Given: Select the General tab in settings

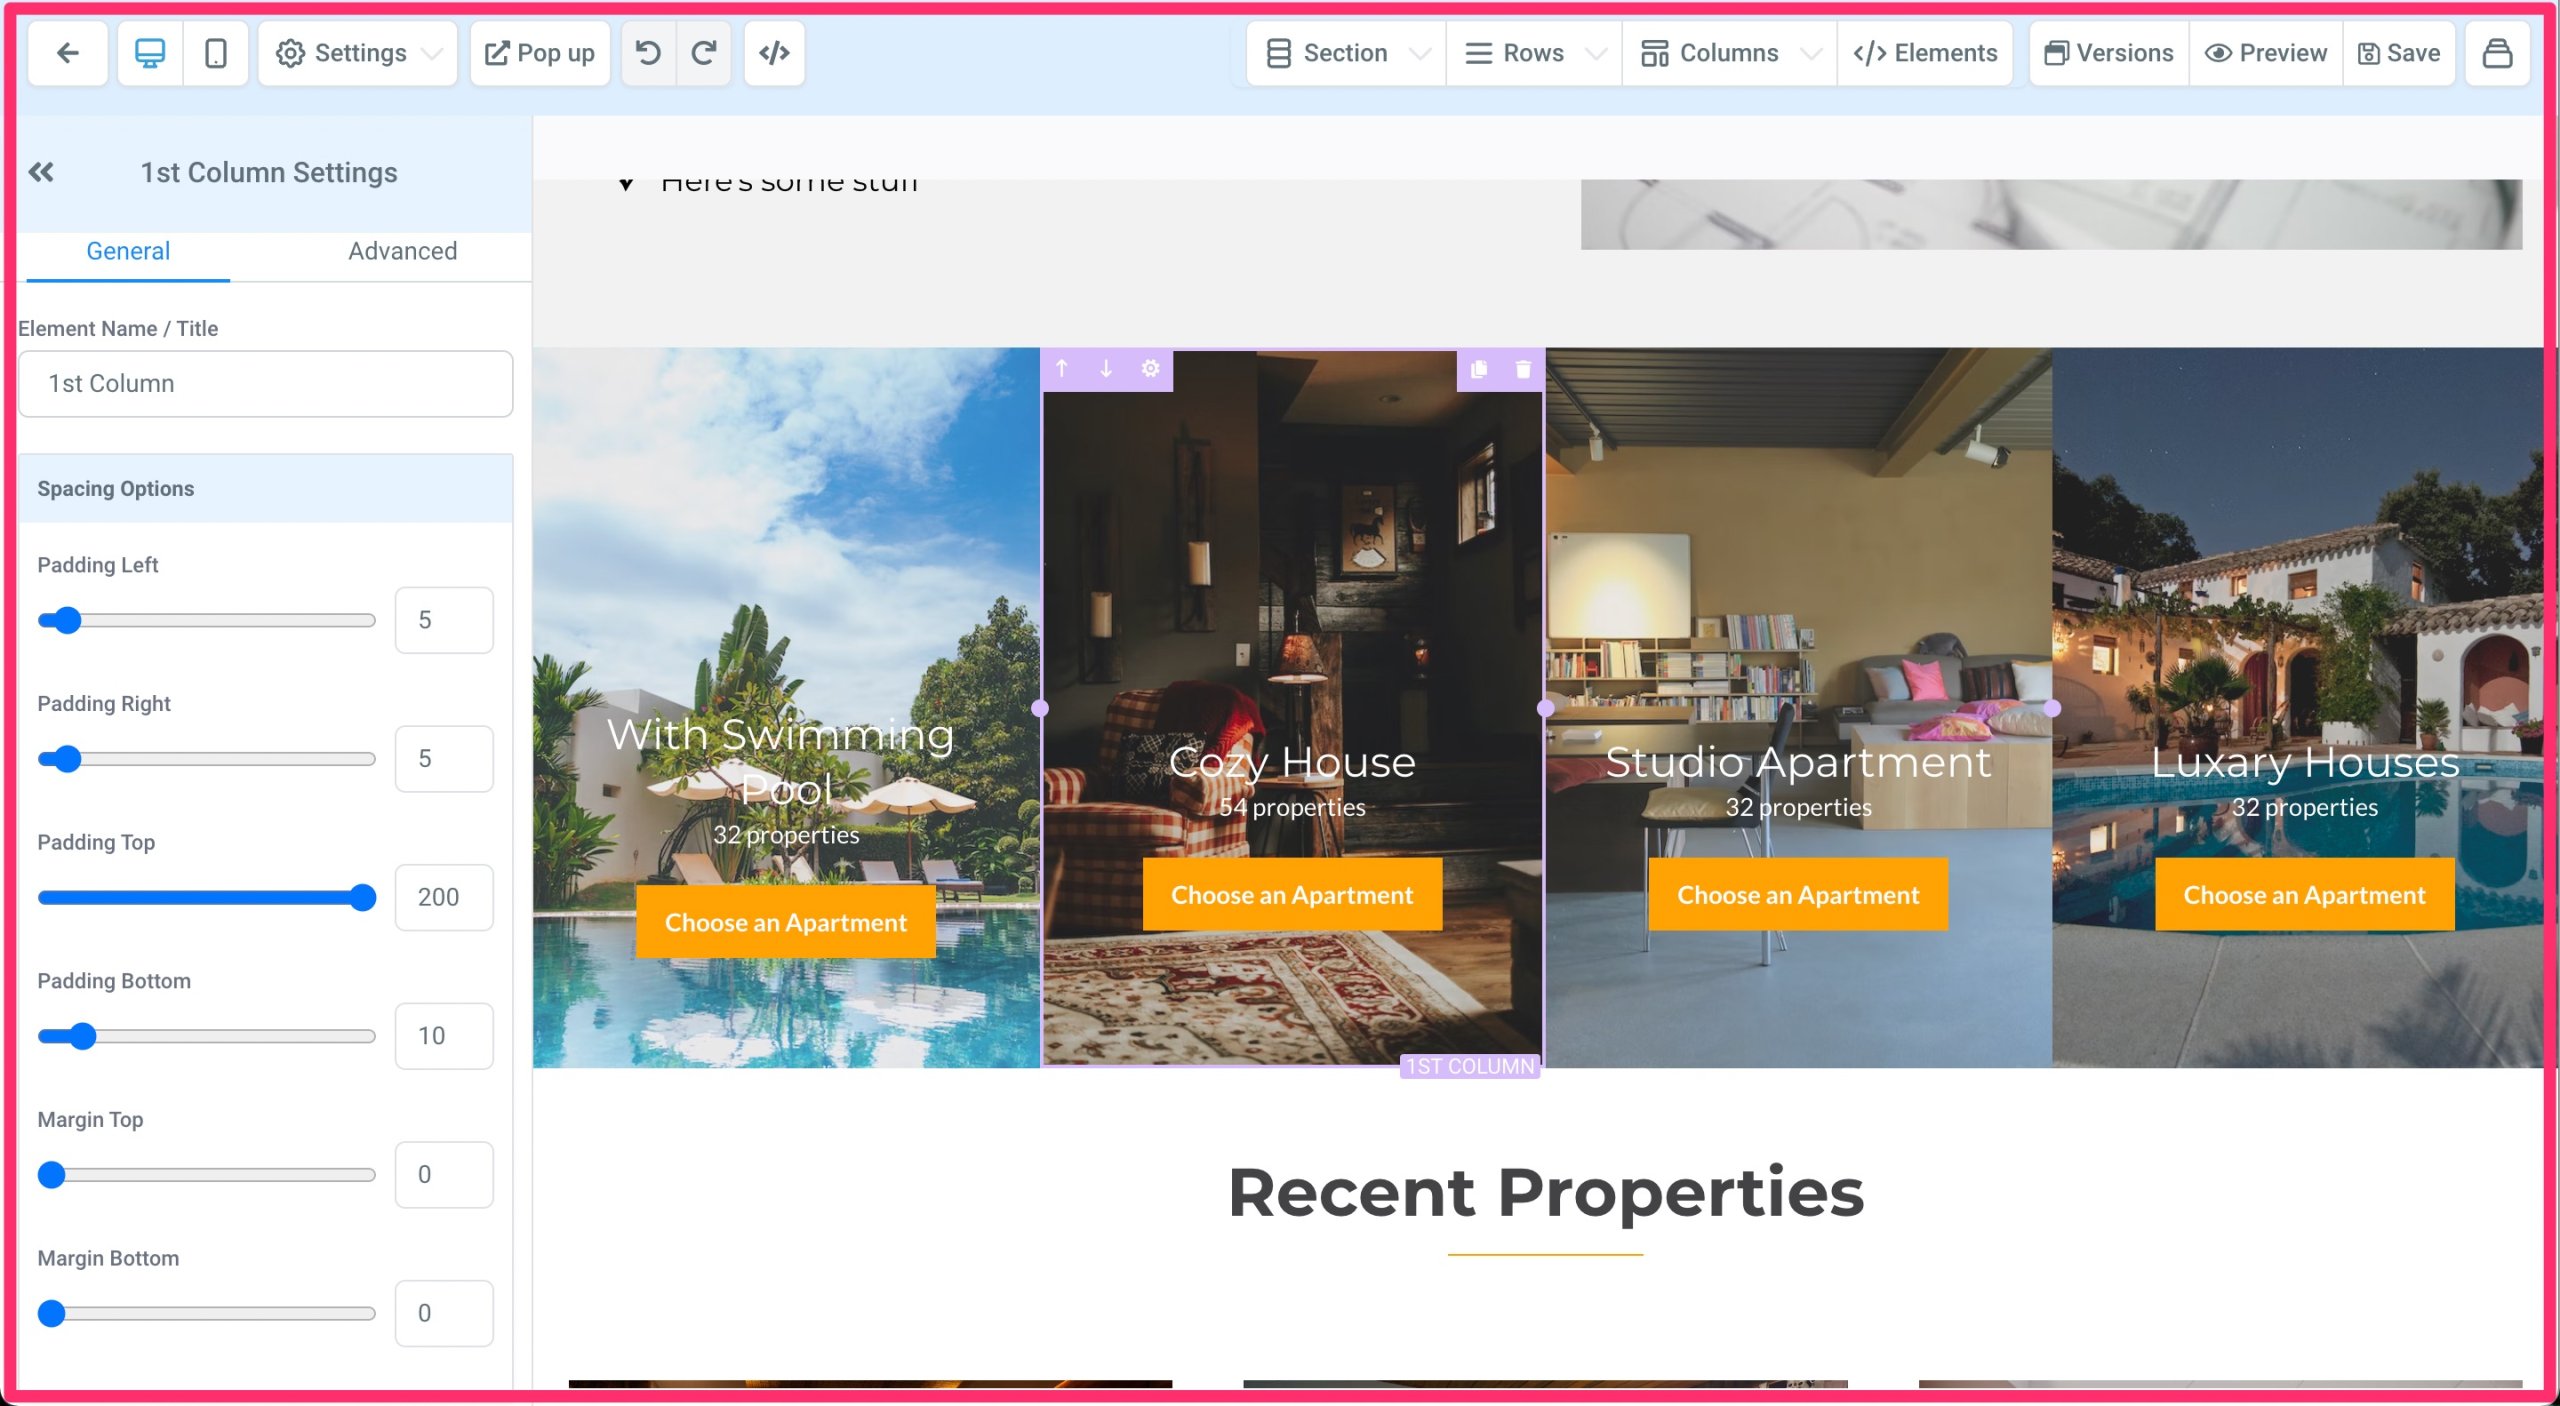Looking at the screenshot, I should [126, 251].
